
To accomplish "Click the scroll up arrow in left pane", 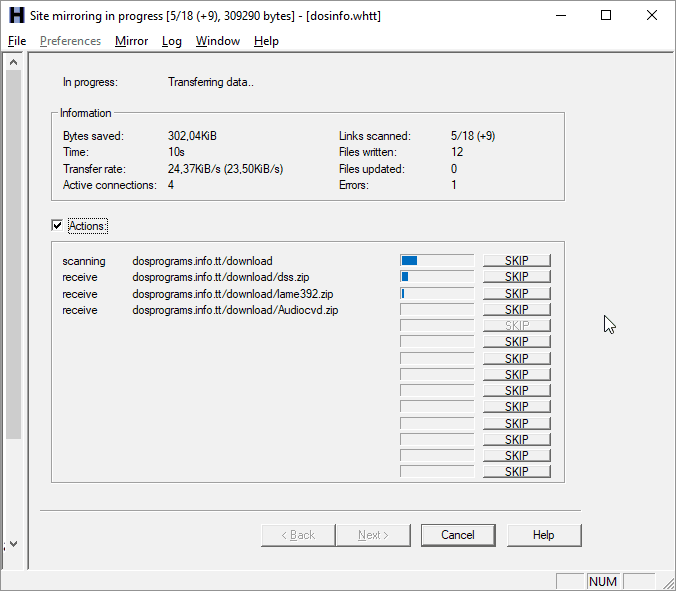I will click(x=13, y=63).
